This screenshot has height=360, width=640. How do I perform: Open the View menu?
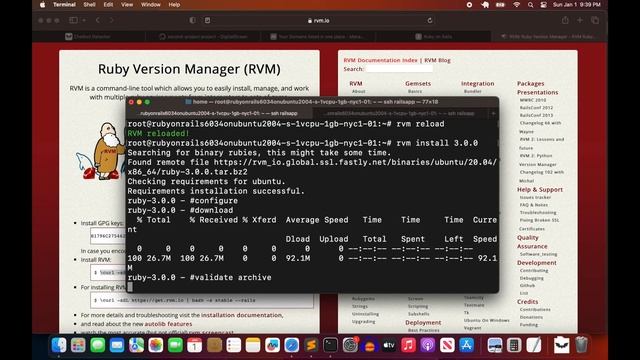[x=127, y=5]
